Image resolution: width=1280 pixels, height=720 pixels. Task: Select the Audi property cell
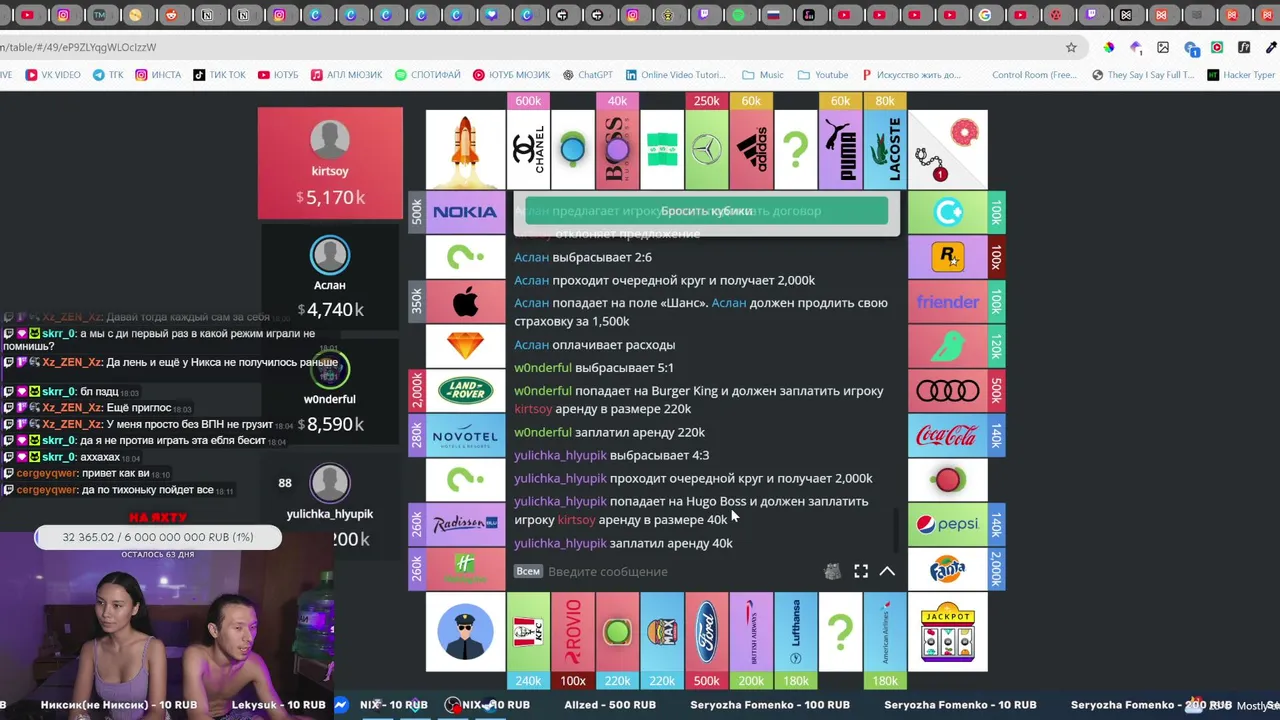click(x=948, y=390)
